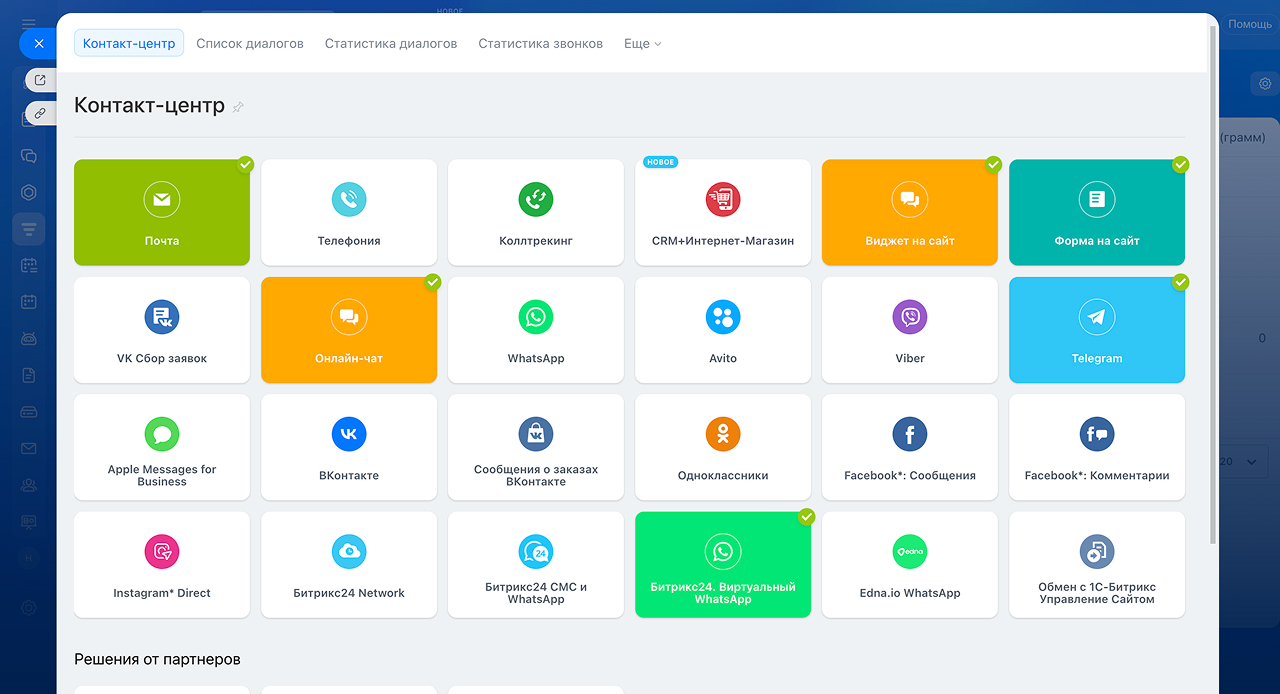Open the Форма на сайт tile
The width and height of the screenshot is (1280, 694).
(1097, 212)
